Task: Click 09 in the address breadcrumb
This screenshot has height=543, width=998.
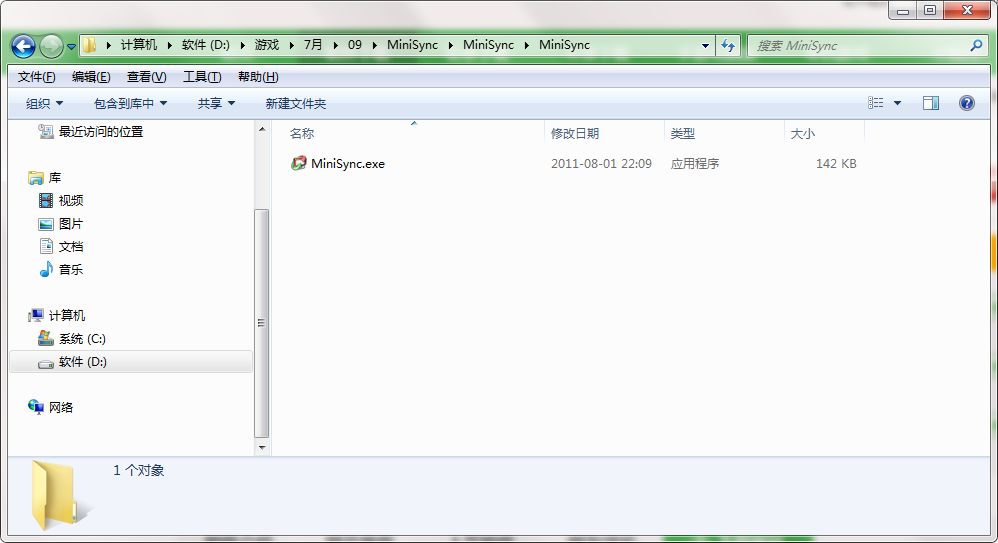Action: (355, 45)
